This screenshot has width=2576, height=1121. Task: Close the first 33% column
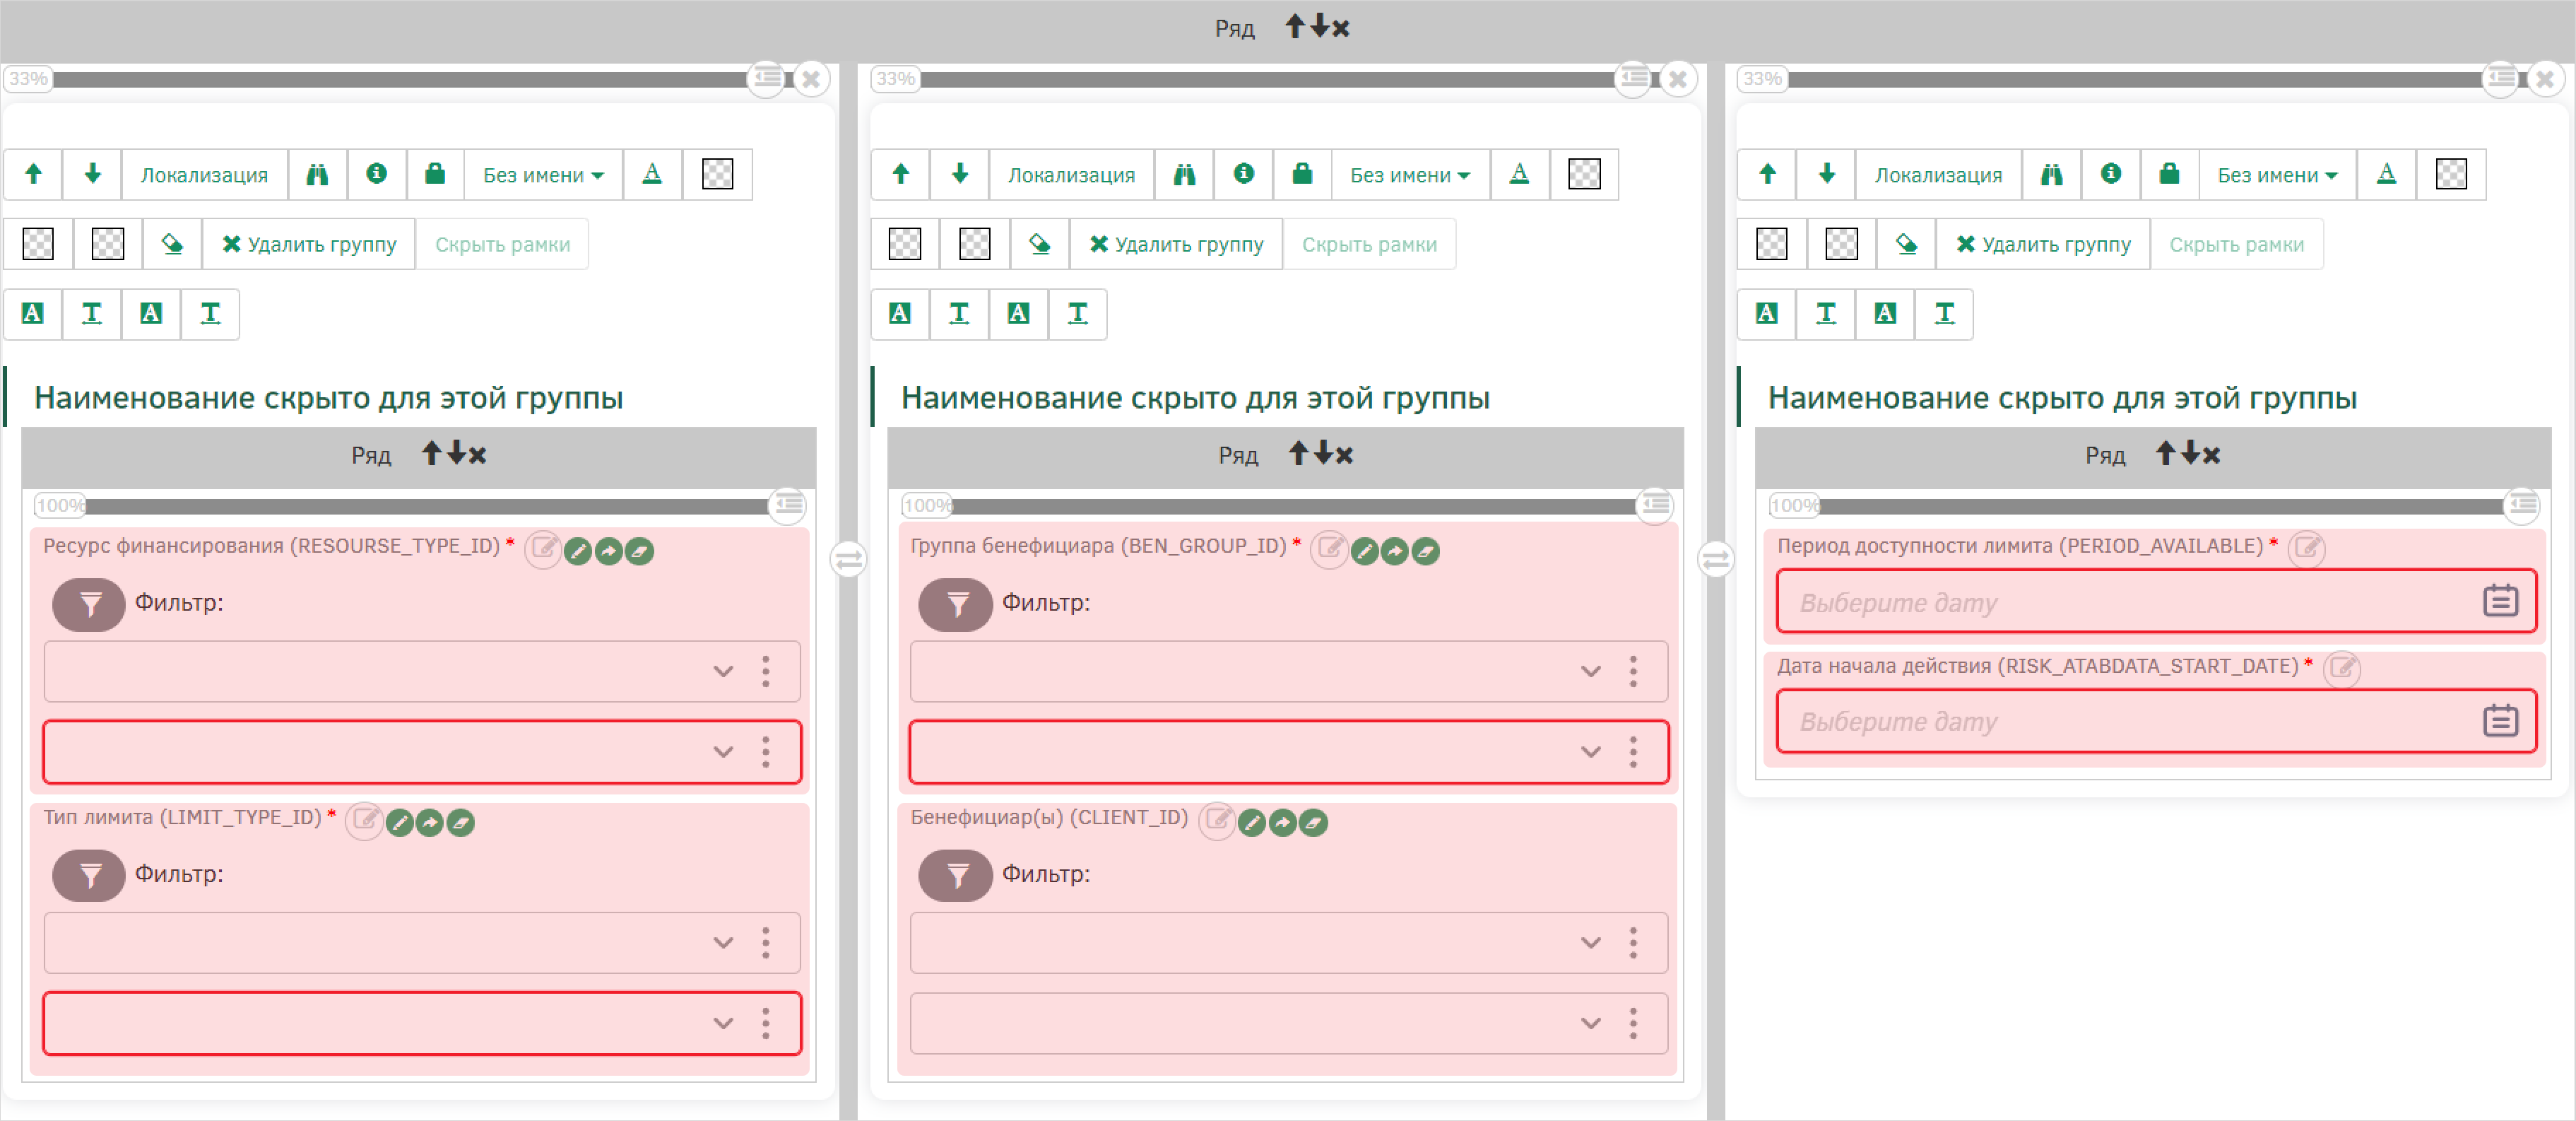(811, 79)
